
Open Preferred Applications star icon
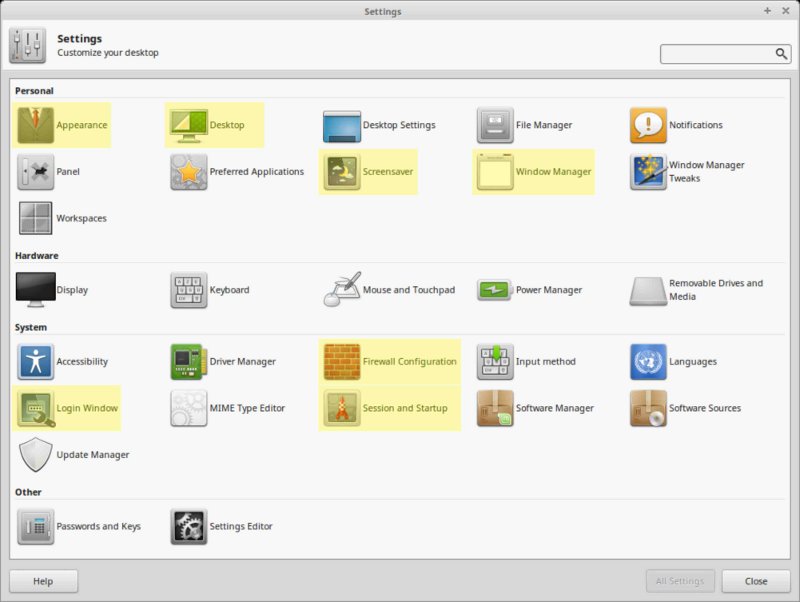[188, 172]
